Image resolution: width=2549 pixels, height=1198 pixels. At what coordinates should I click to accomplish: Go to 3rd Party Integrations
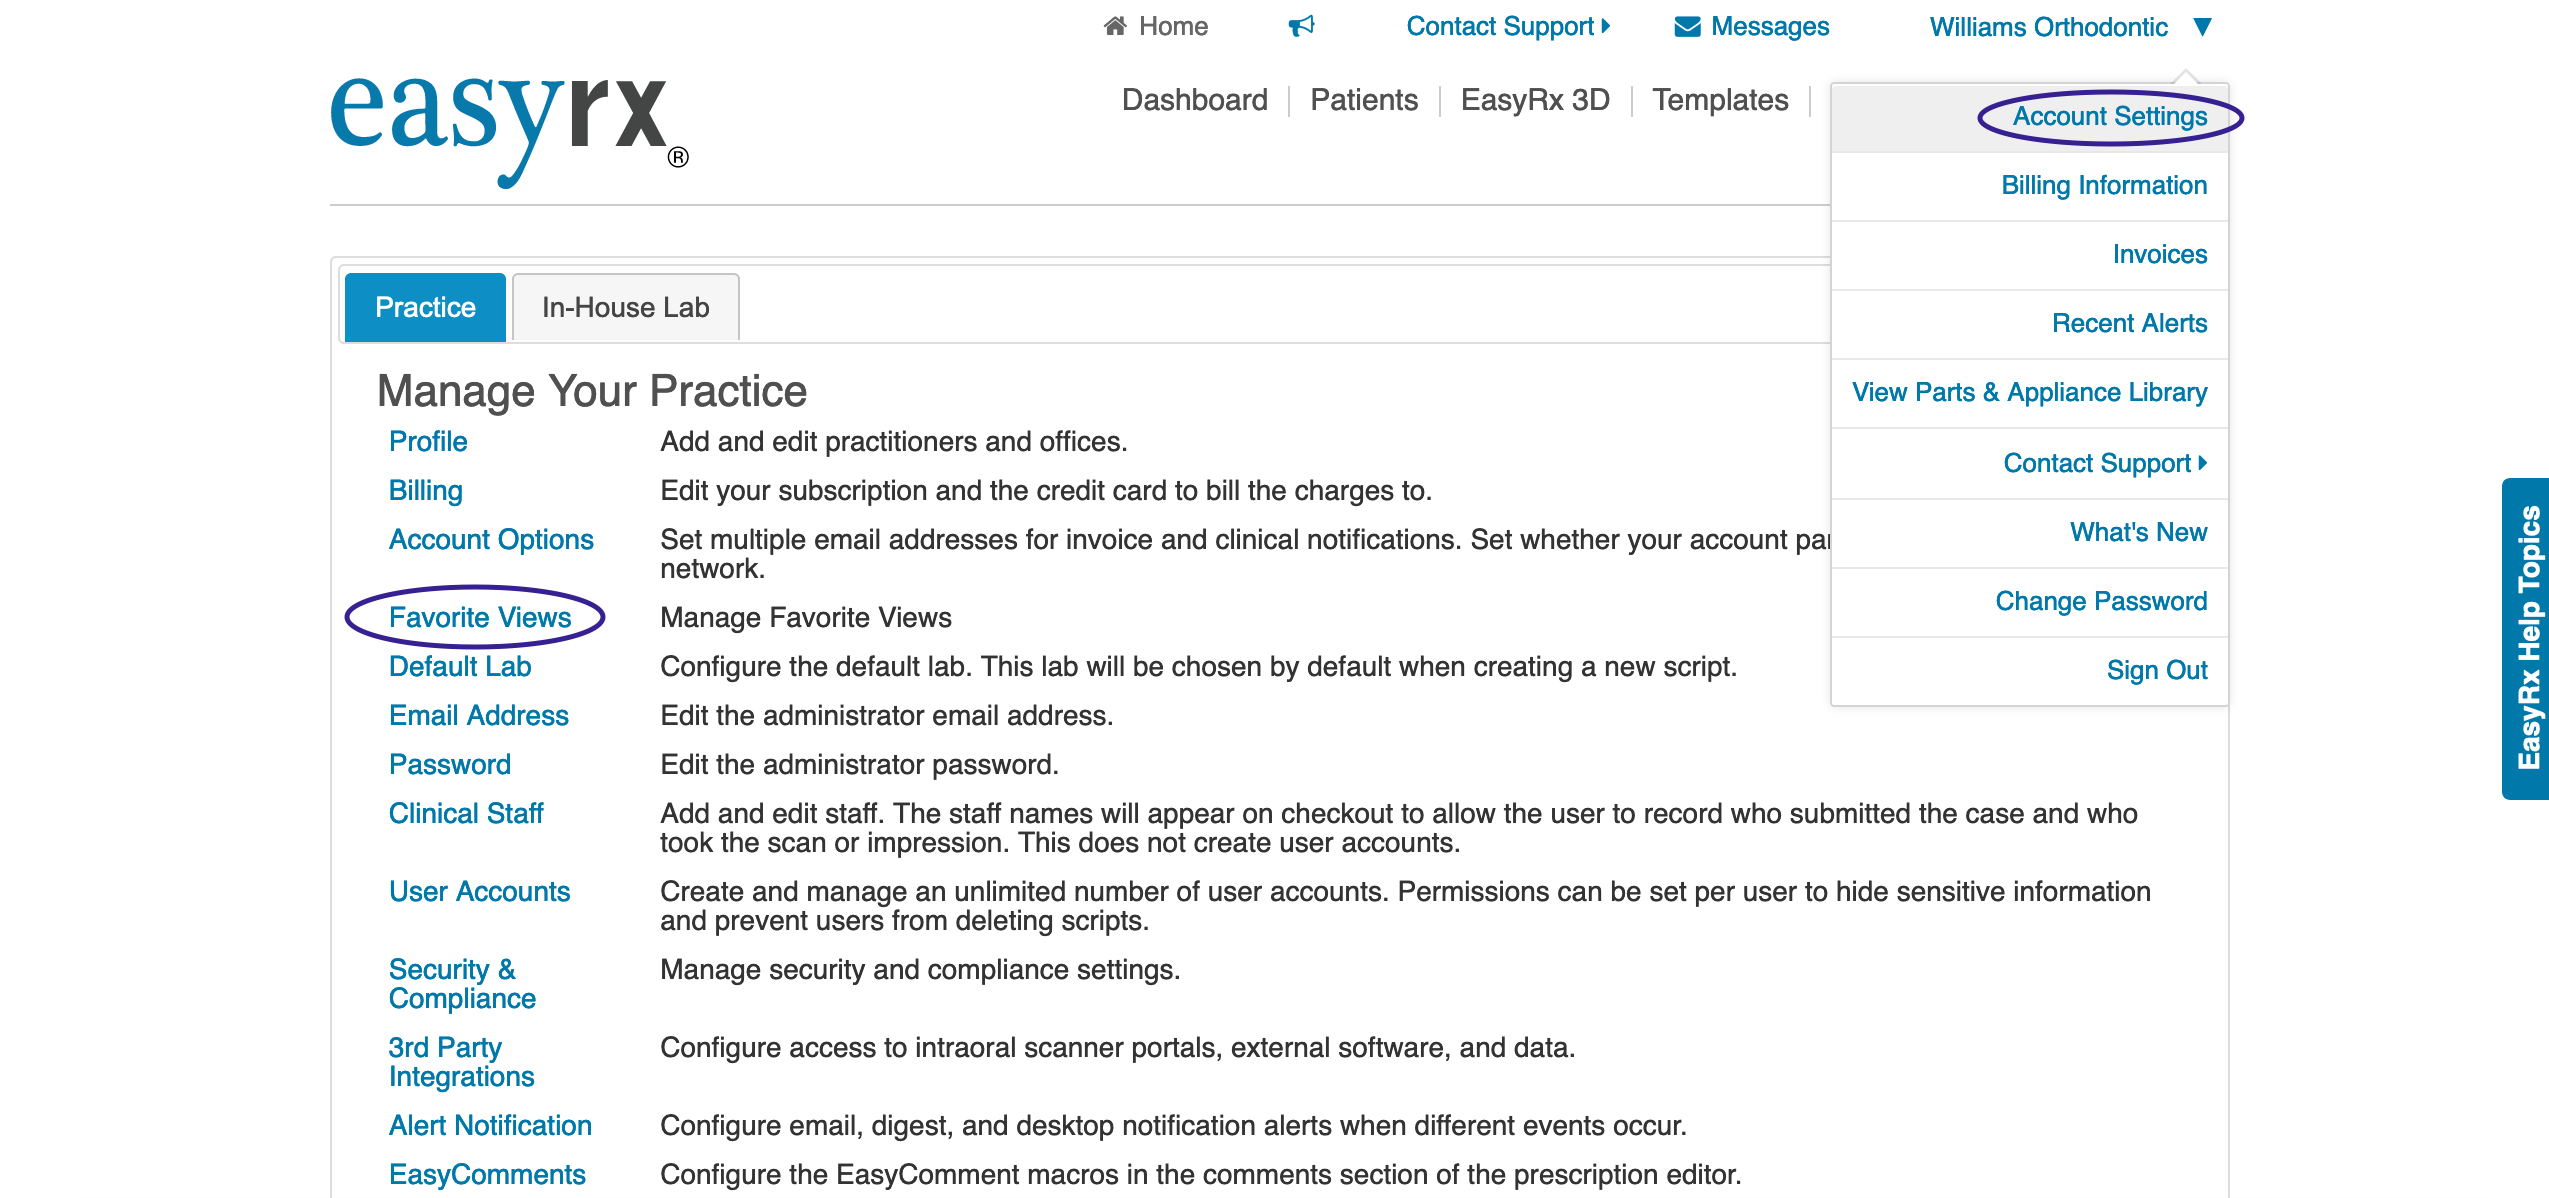461,1061
